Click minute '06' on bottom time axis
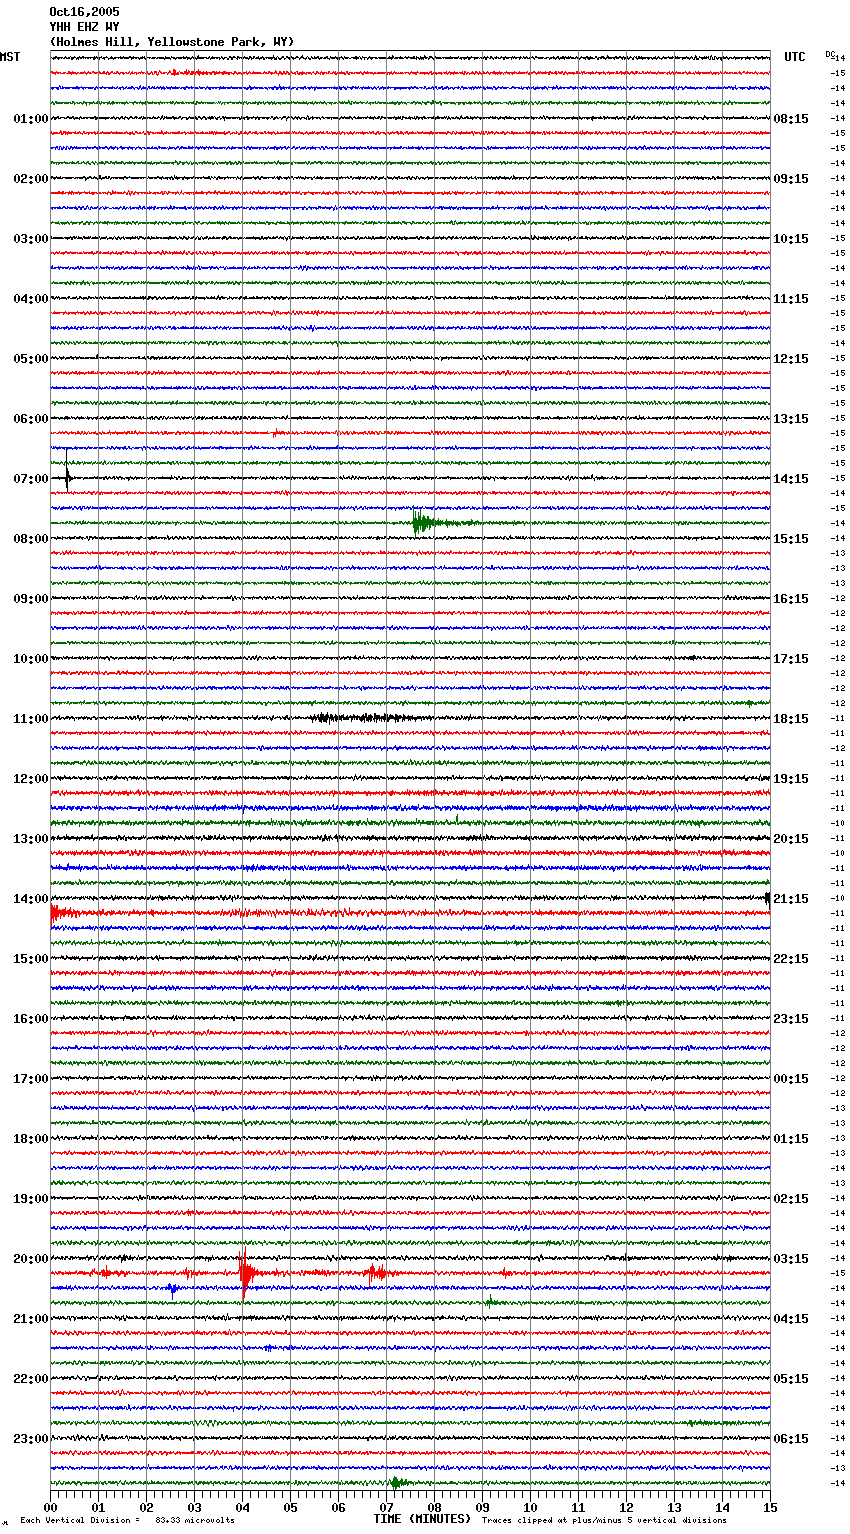Image resolution: width=850 pixels, height=1534 pixels. click(338, 1507)
